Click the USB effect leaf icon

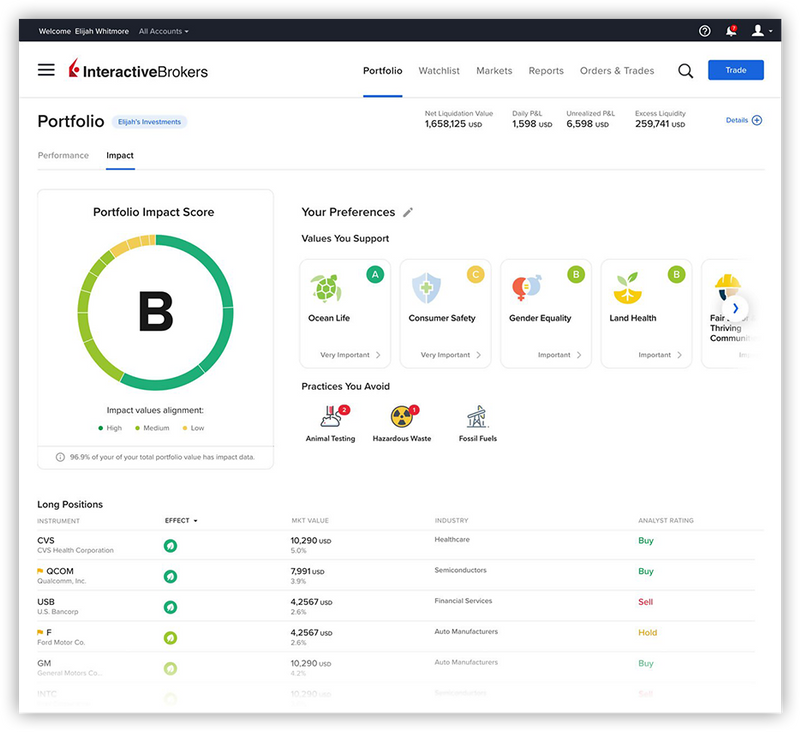coord(170,607)
